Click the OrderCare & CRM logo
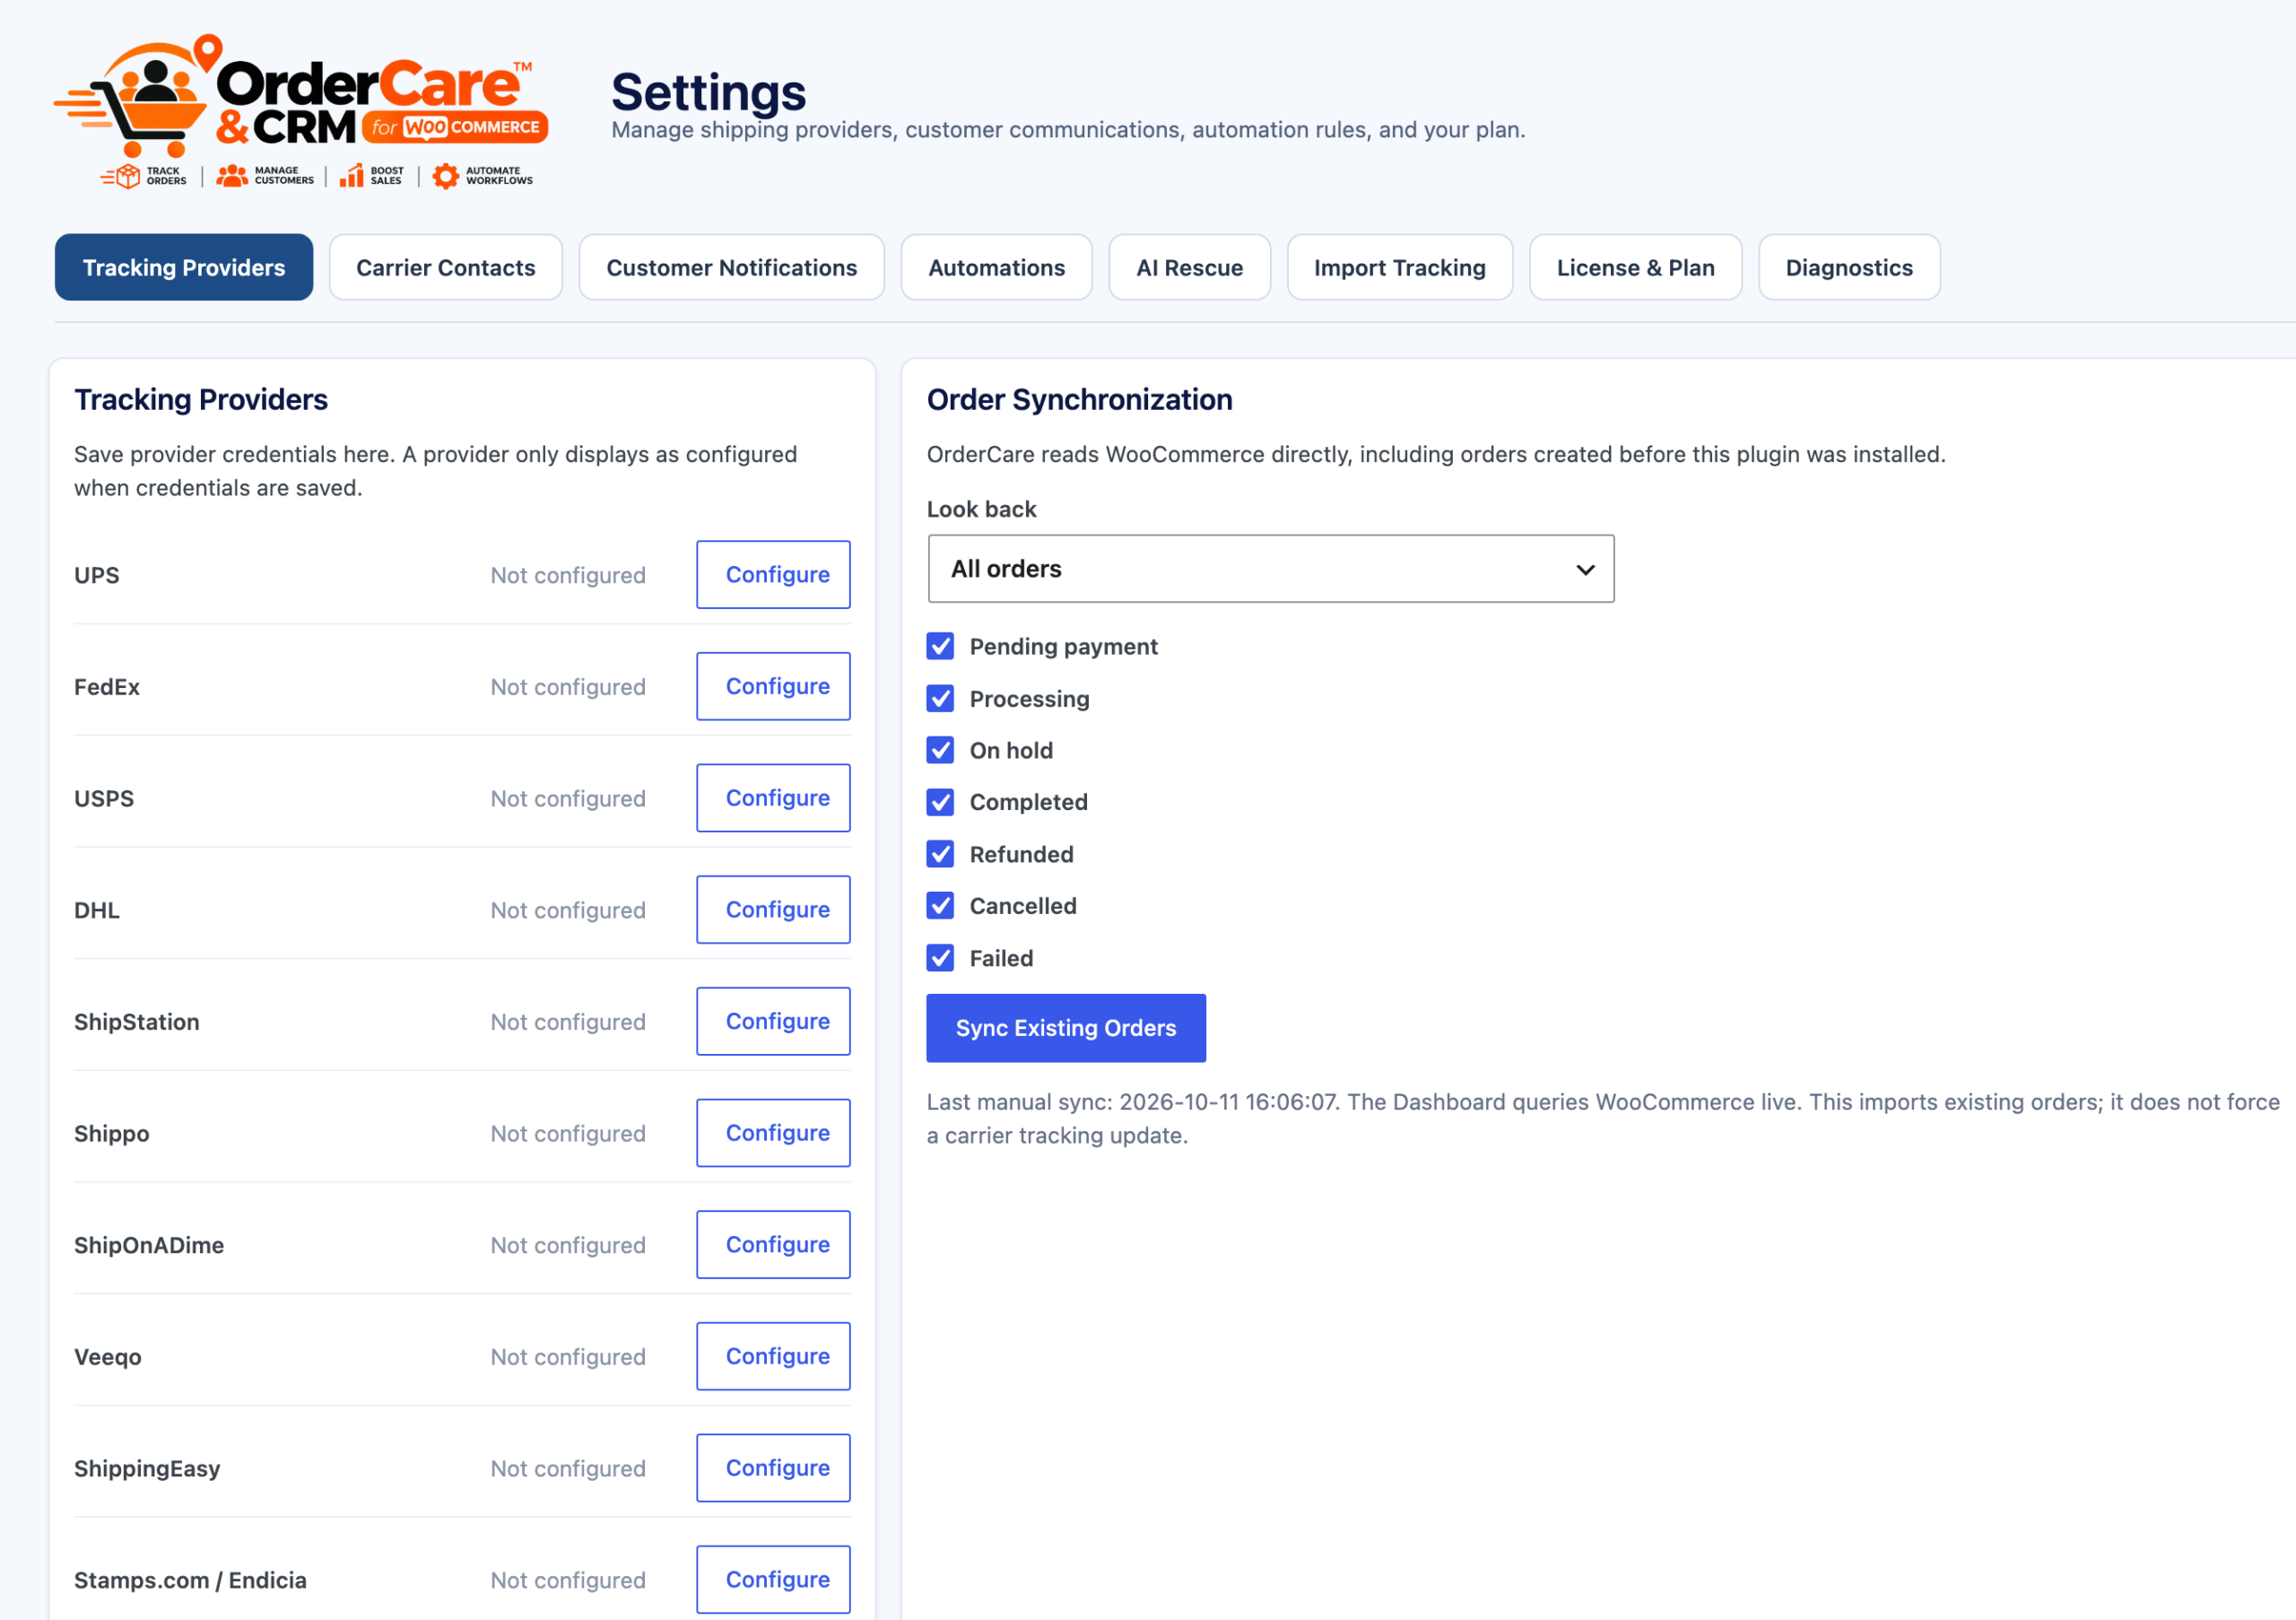 (x=301, y=110)
